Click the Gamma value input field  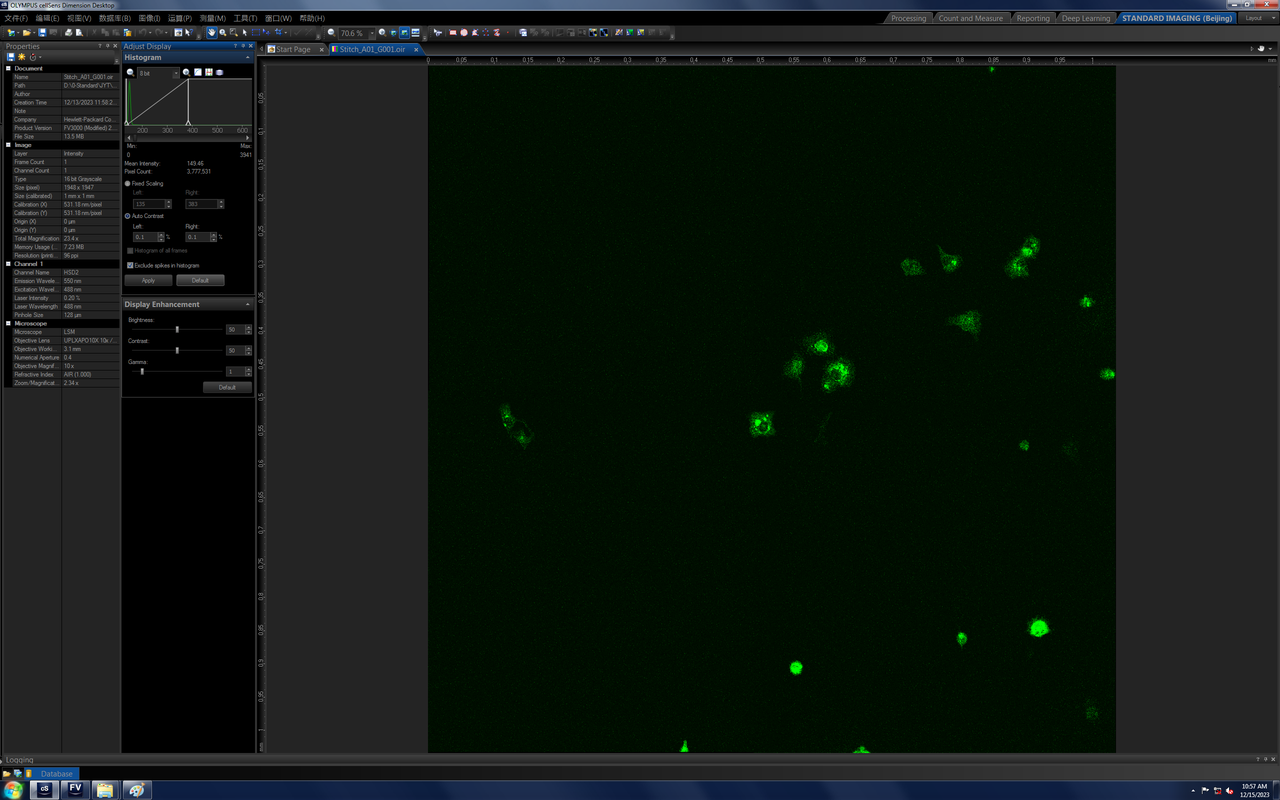coord(234,371)
